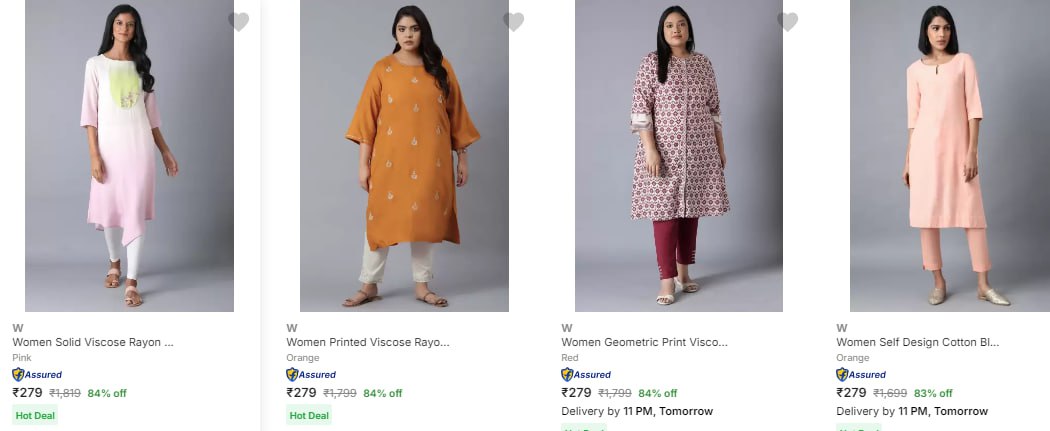Click Hot Deal tag on orange printed kurta
Screen dimensions: 1050x431
310,415
